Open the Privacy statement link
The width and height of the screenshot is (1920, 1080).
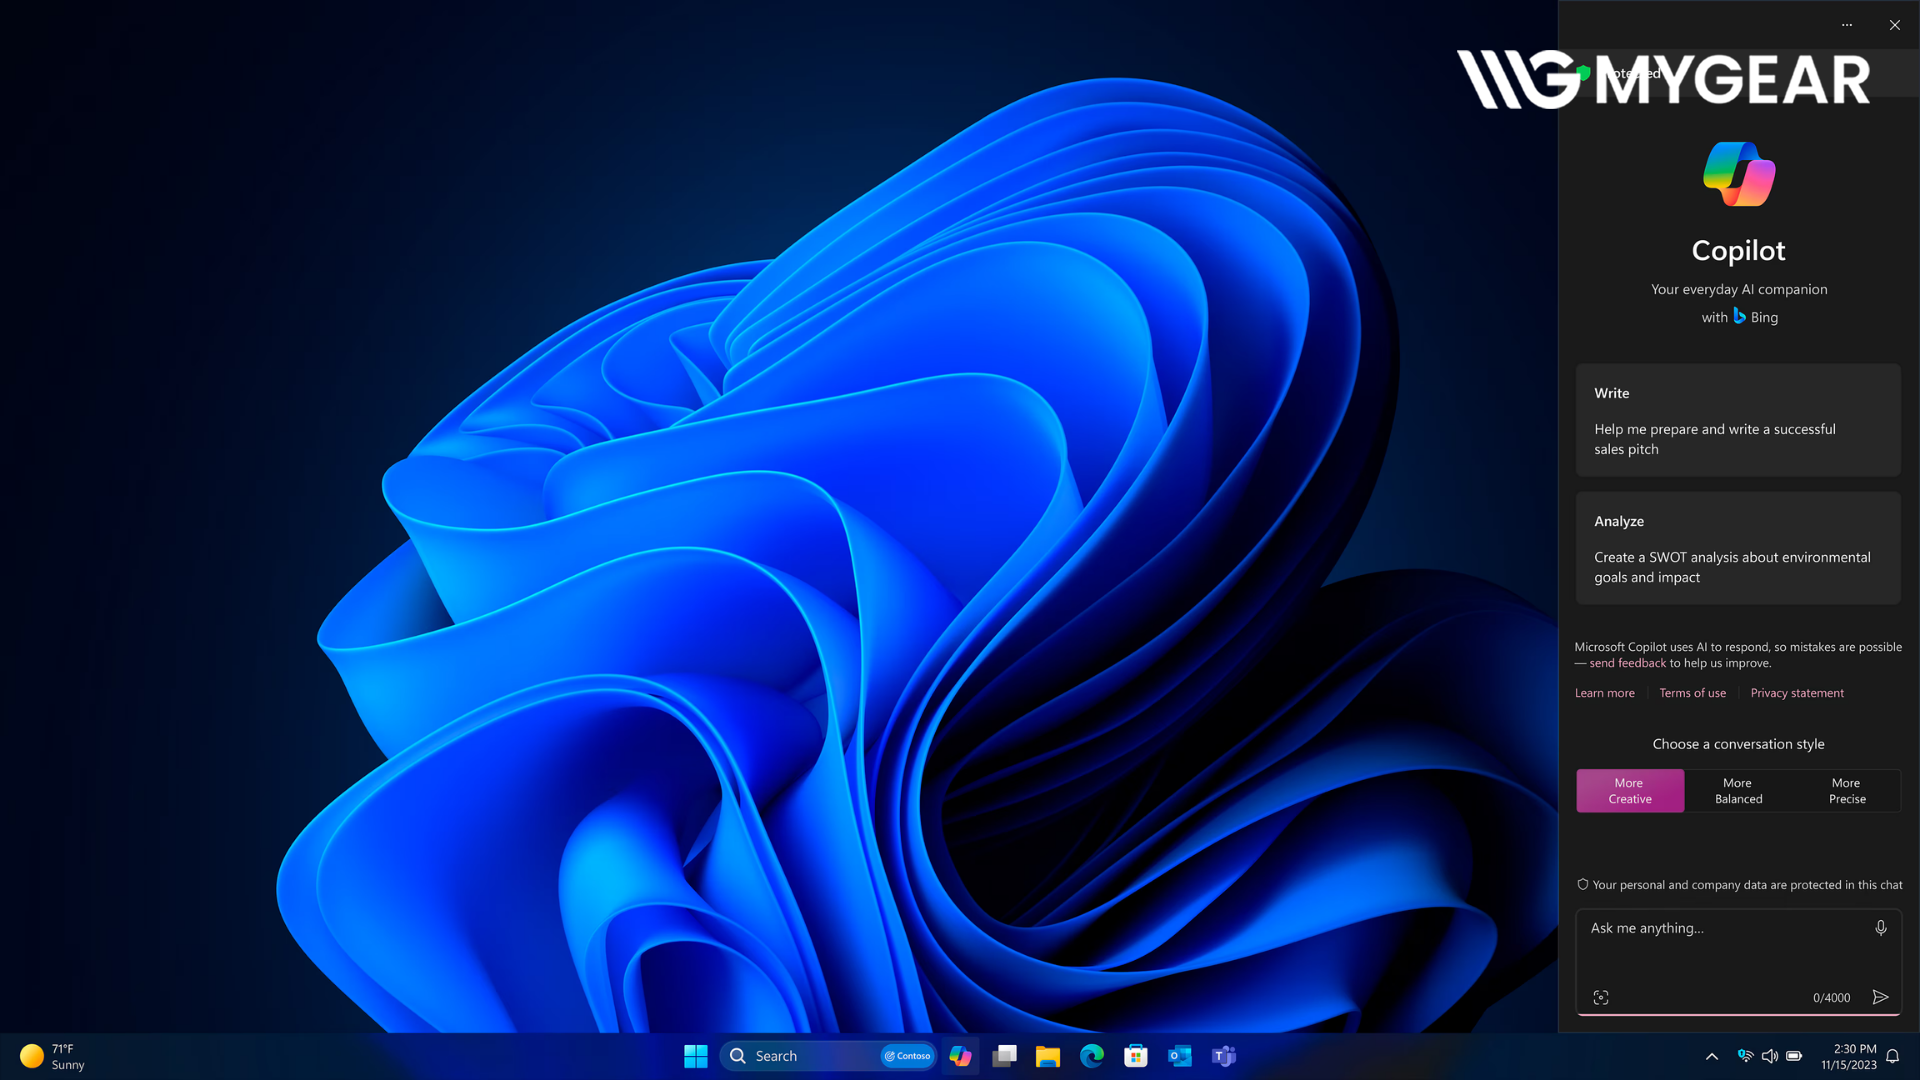(1797, 693)
